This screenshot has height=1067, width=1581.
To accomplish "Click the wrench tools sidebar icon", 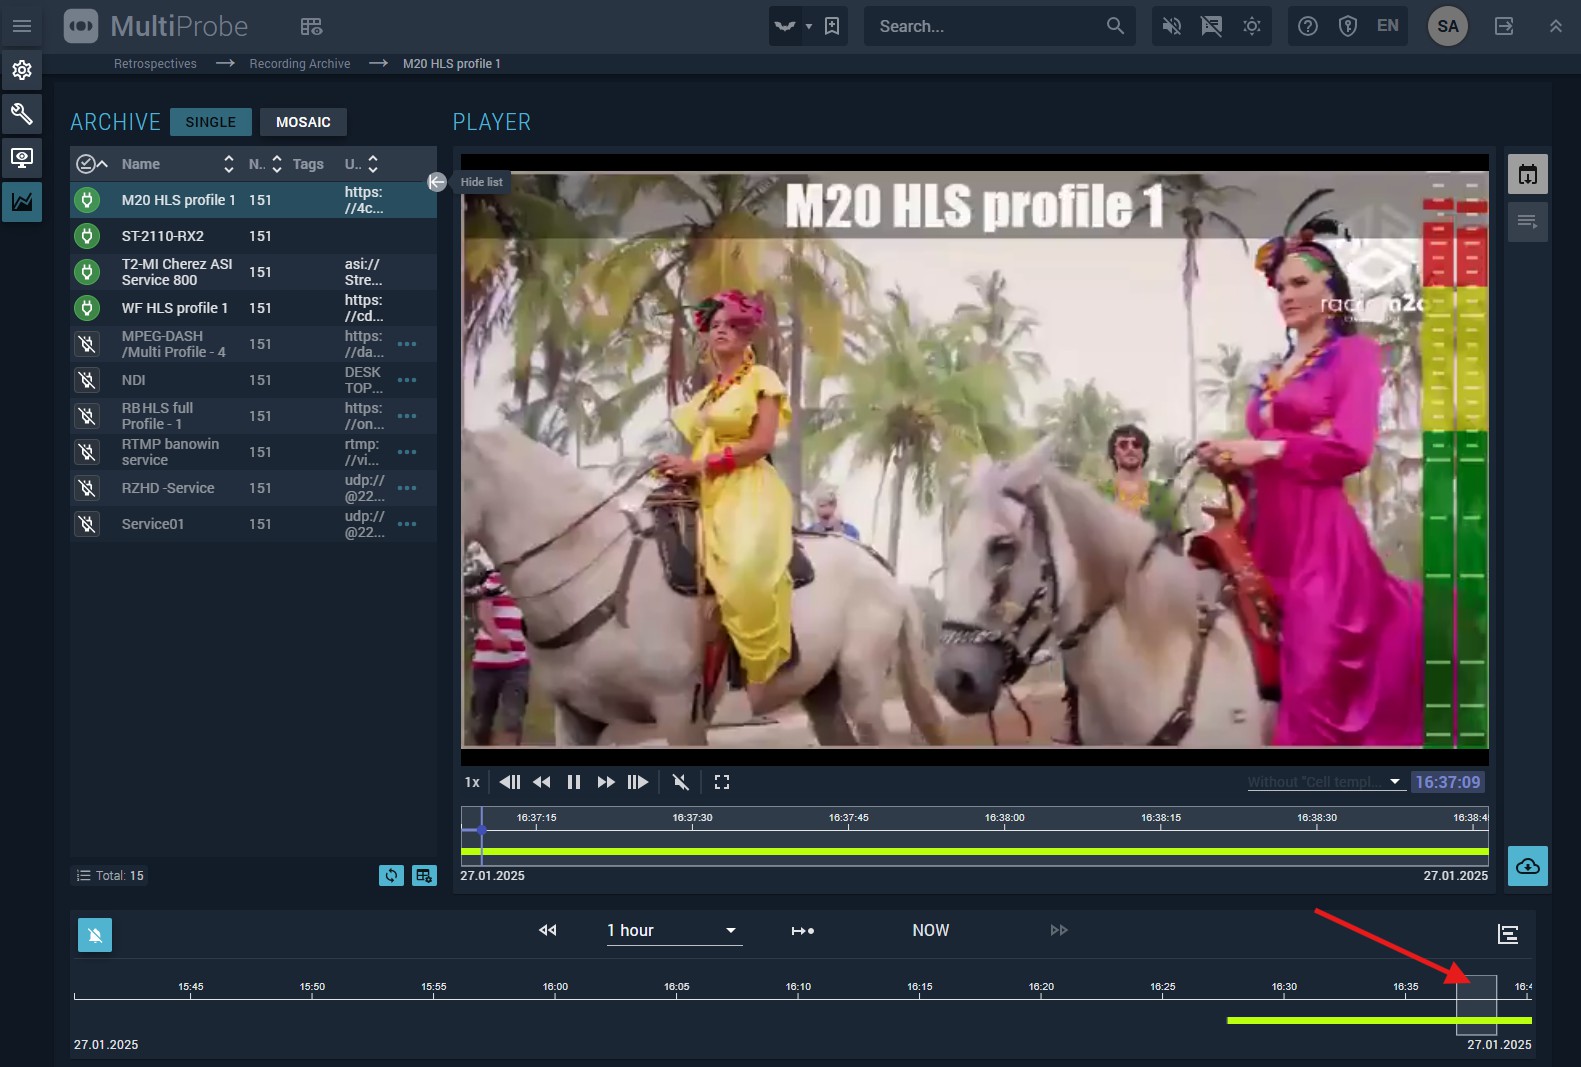I will click(x=22, y=114).
